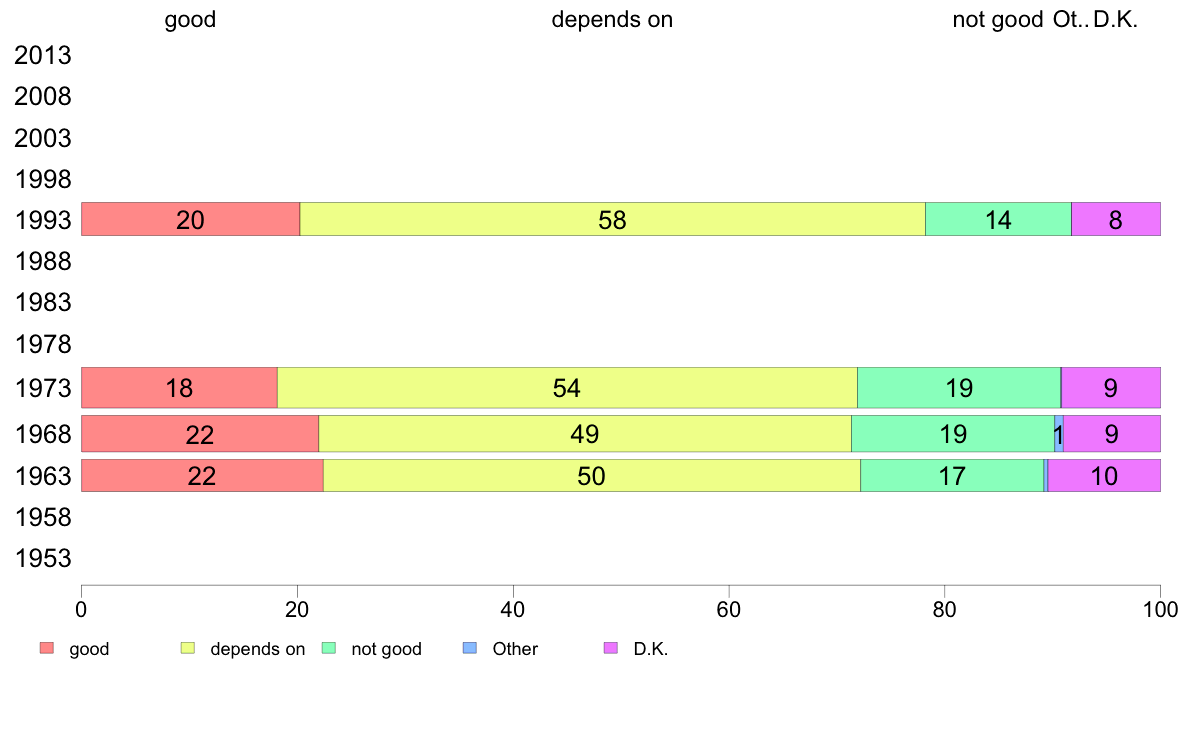Select the 1993 'good' segment labeled 20
This screenshot has width=1188, height=736.
[x=190, y=219]
